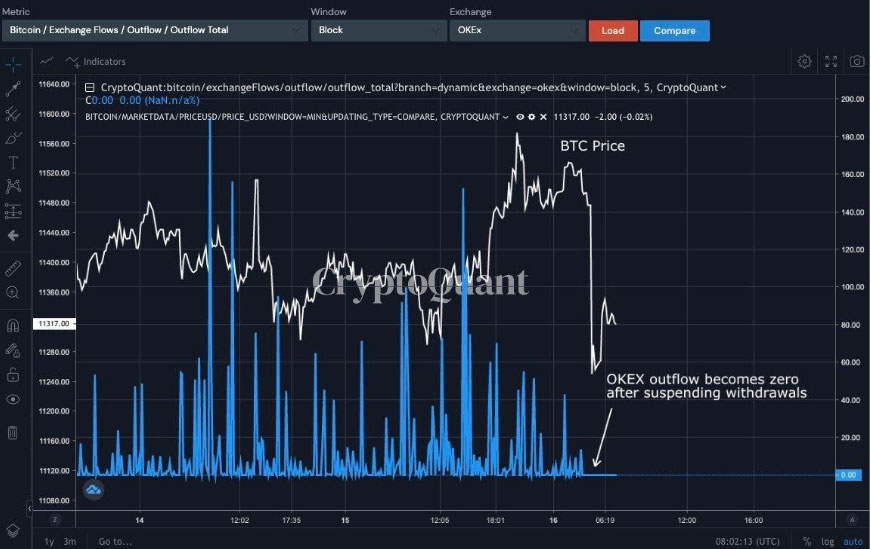Collapse the chart legend box icon
871x549 pixels.
click(x=89, y=87)
